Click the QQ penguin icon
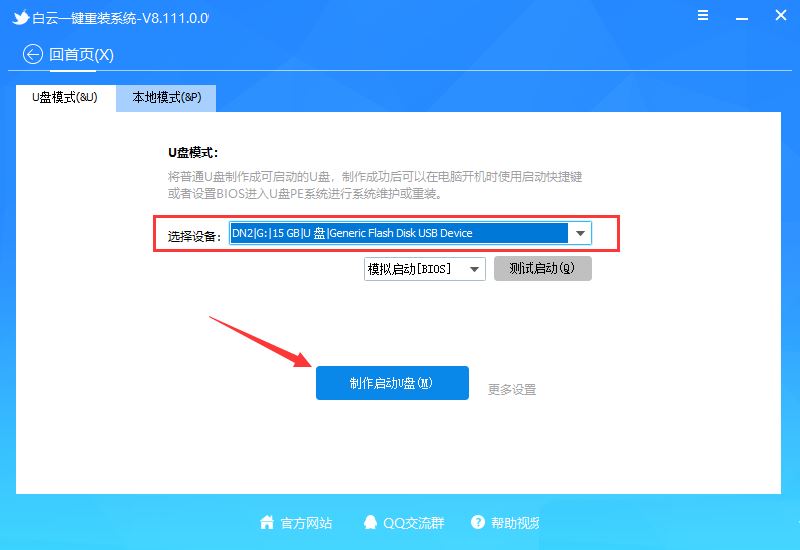The width and height of the screenshot is (800, 550). [370, 522]
